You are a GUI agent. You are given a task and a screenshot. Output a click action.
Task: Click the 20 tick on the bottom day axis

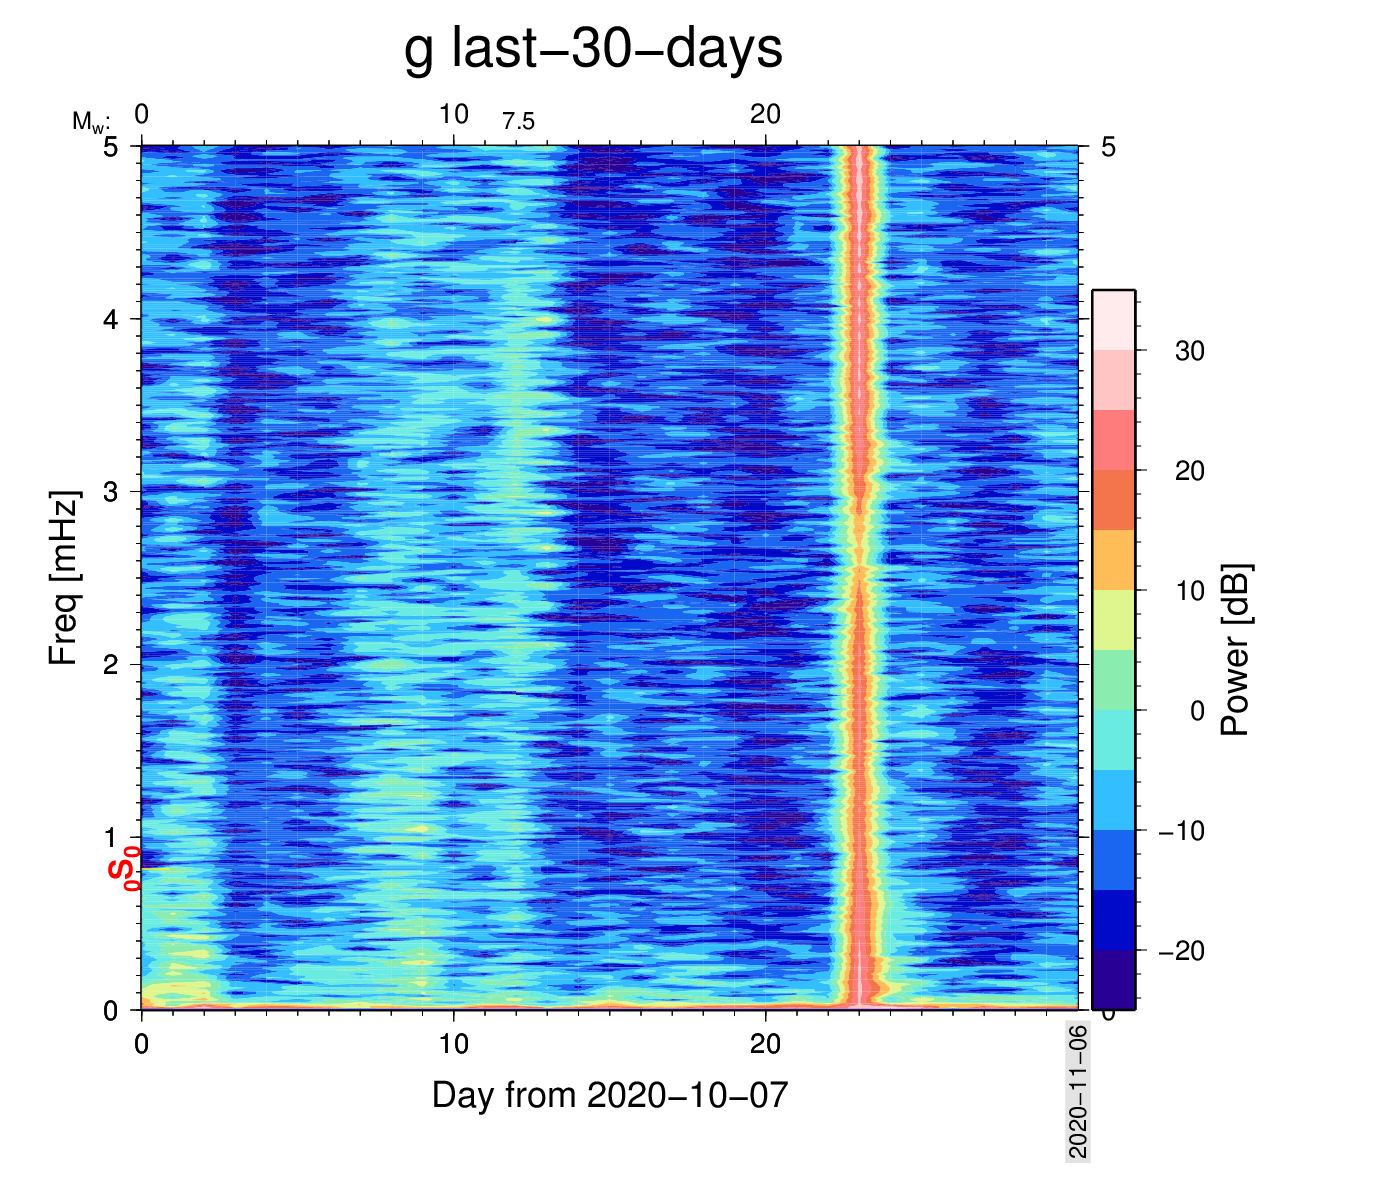click(765, 1044)
